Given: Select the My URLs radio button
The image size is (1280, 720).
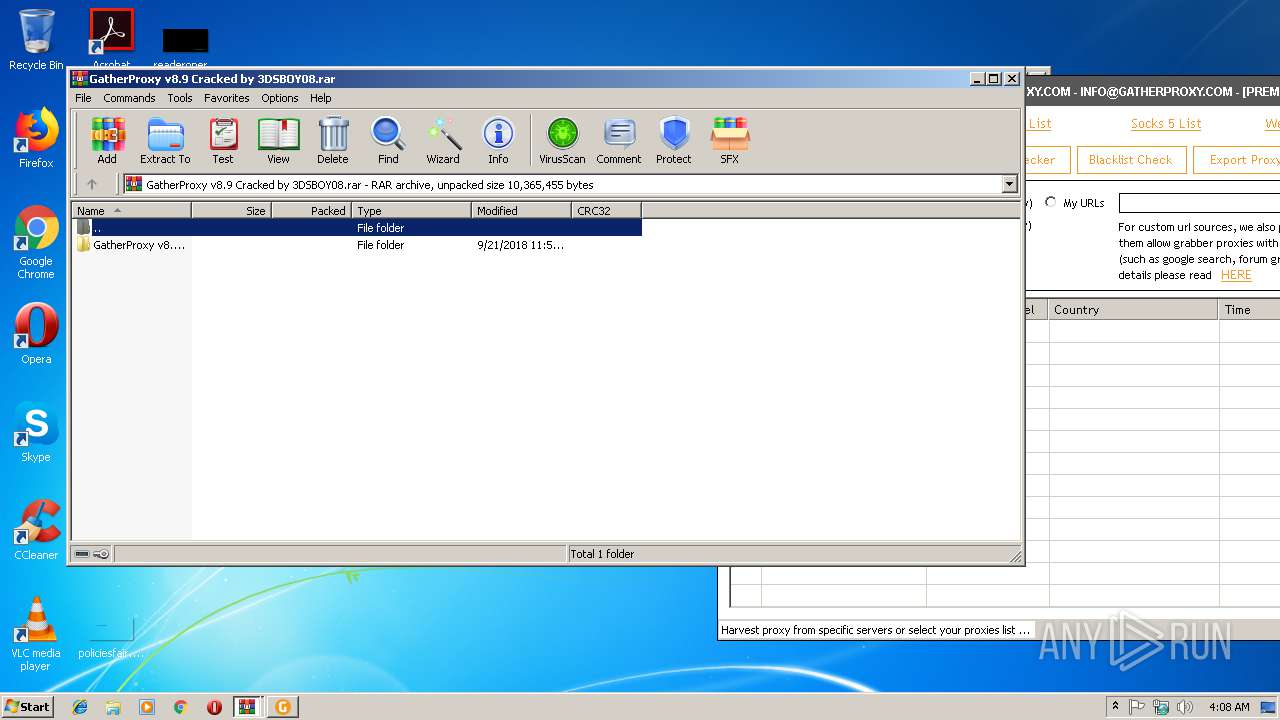Looking at the screenshot, I should tap(1050, 202).
